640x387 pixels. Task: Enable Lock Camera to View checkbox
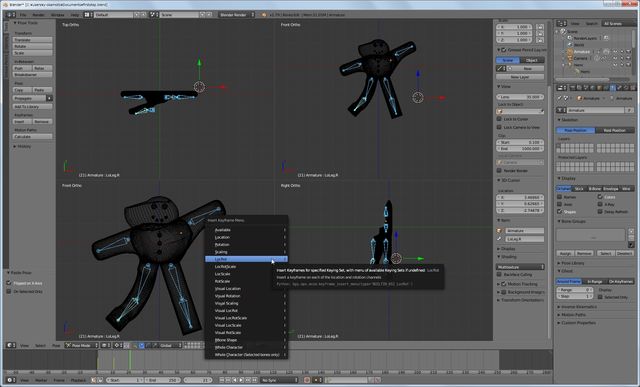coord(499,127)
